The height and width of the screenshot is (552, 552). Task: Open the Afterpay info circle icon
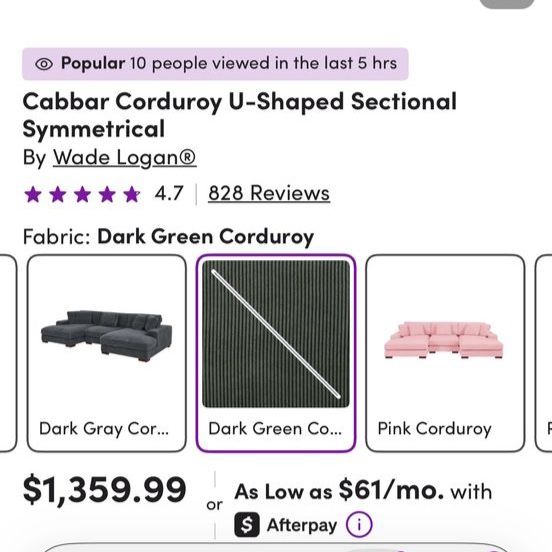[x=359, y=525]
